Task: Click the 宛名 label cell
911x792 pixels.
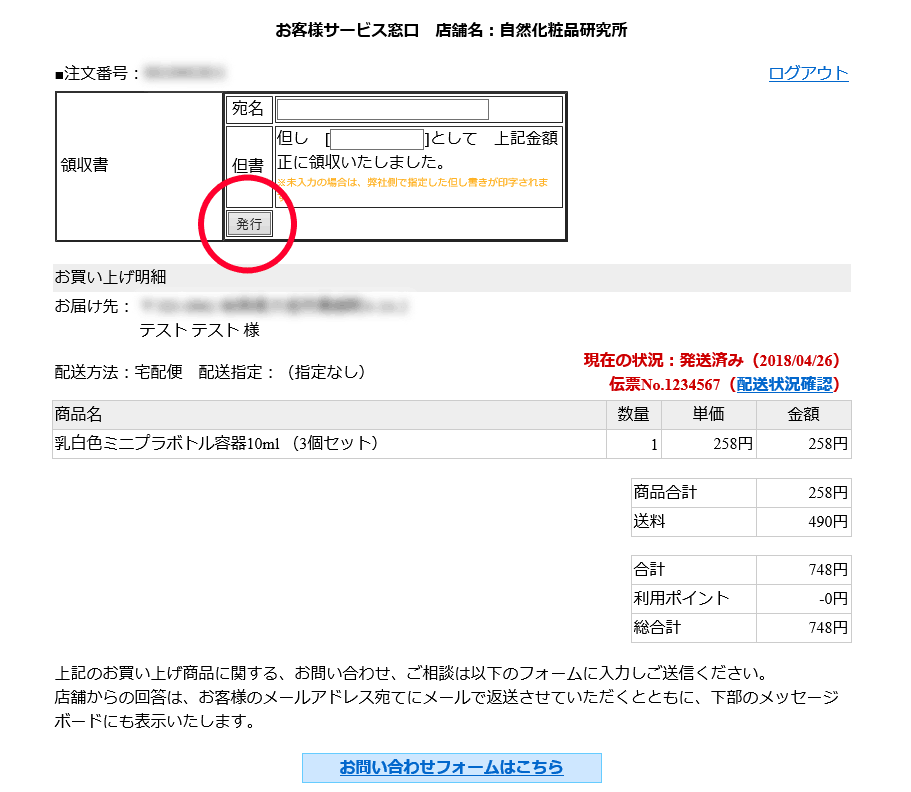Action: pos(249,109)
